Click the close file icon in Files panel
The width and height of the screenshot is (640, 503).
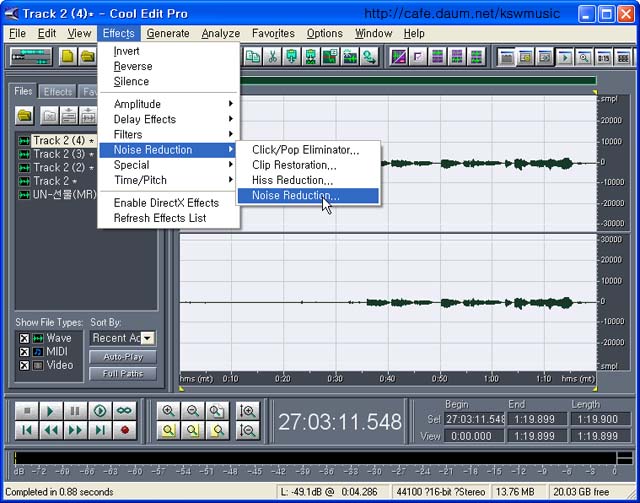(49, 116)
